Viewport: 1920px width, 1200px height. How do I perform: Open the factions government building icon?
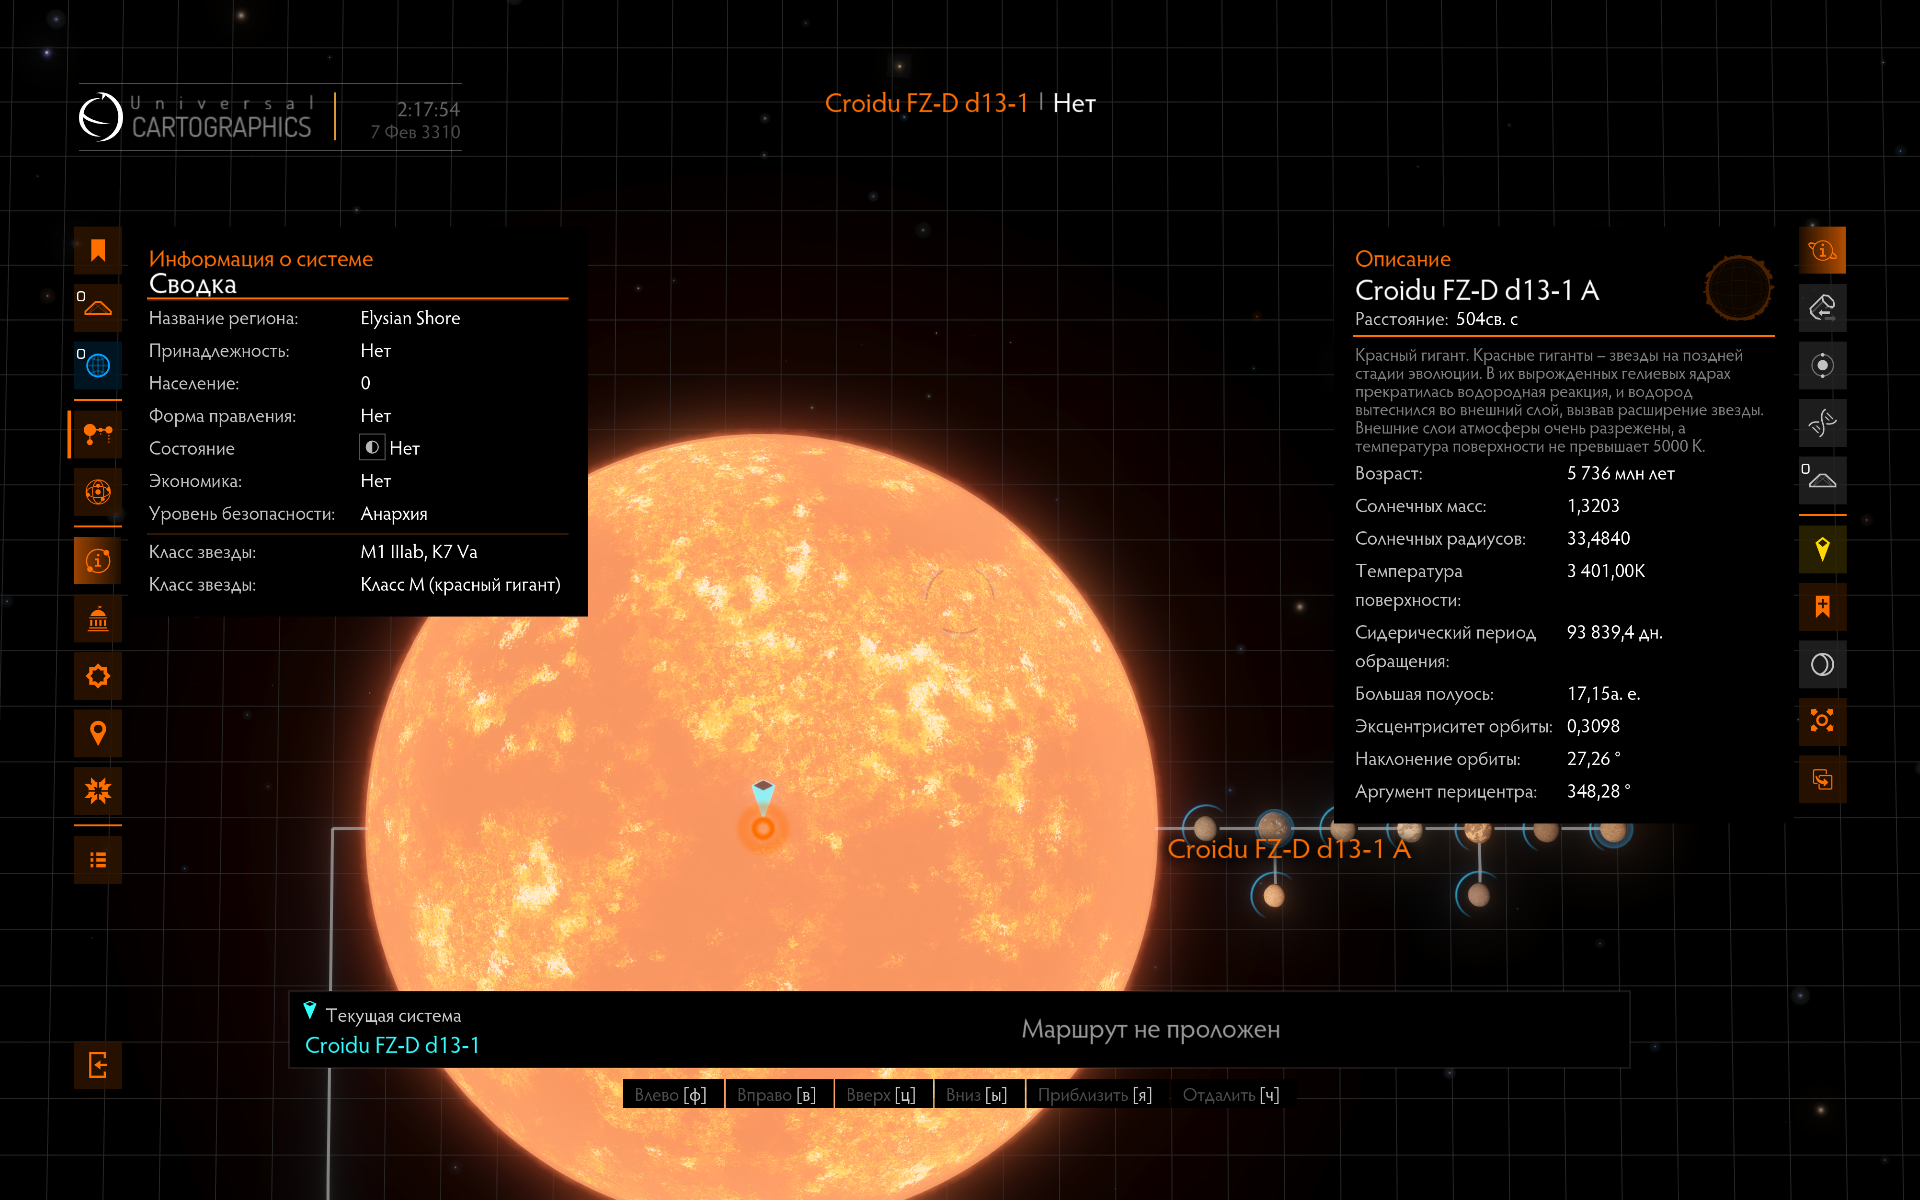click(x=98, y=619)
